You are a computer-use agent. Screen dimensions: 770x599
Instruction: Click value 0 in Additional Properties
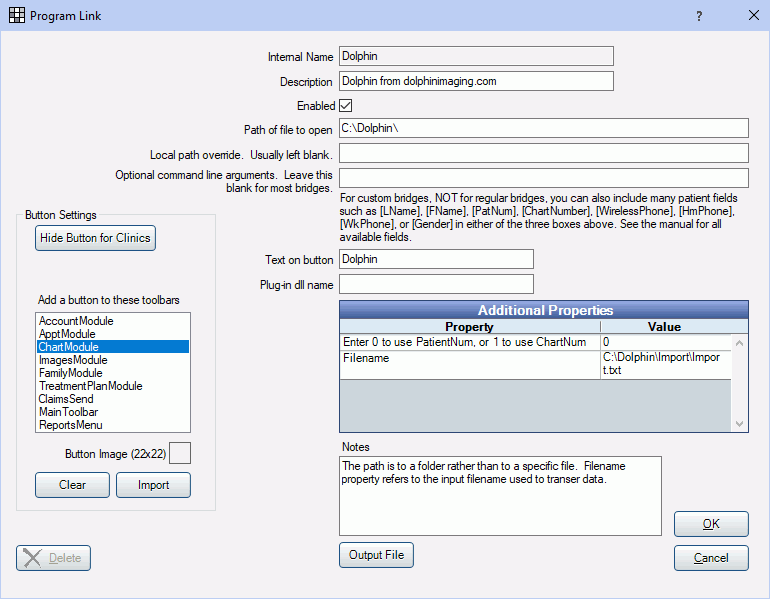click(665, 342)
